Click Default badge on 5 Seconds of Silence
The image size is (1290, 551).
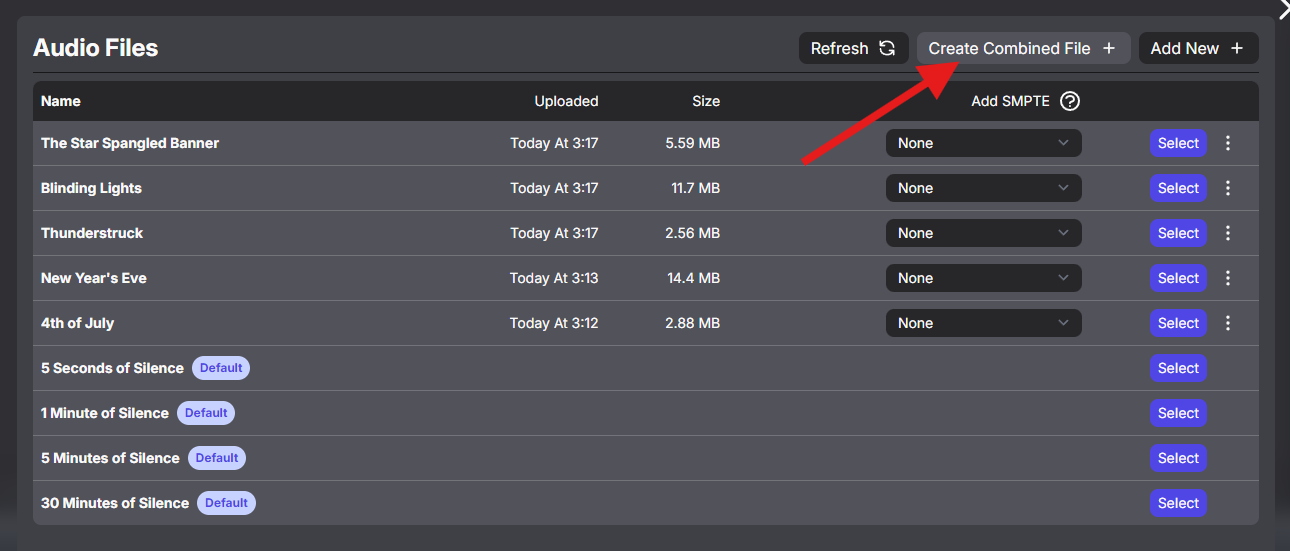tap(221, 368)
